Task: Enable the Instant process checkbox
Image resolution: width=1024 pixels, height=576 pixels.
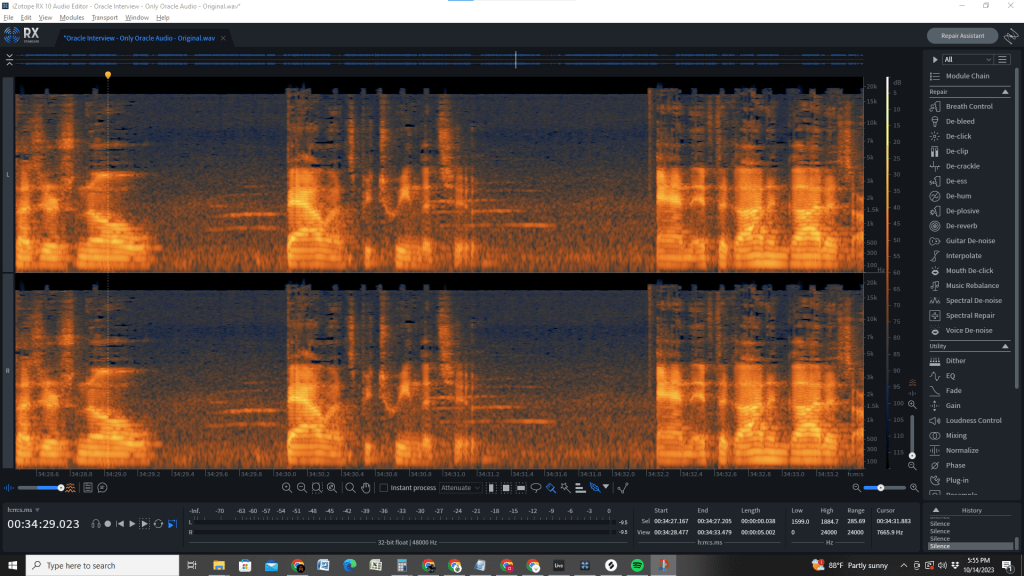Action: coord(384,488)
